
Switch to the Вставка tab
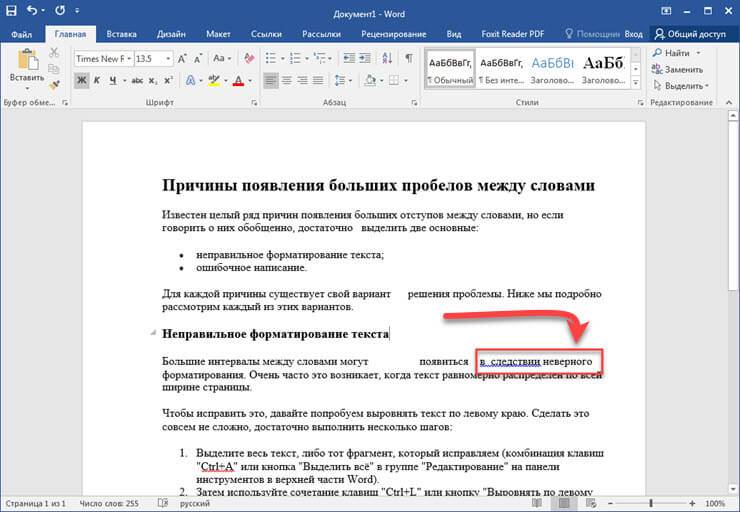coord(121,34)
